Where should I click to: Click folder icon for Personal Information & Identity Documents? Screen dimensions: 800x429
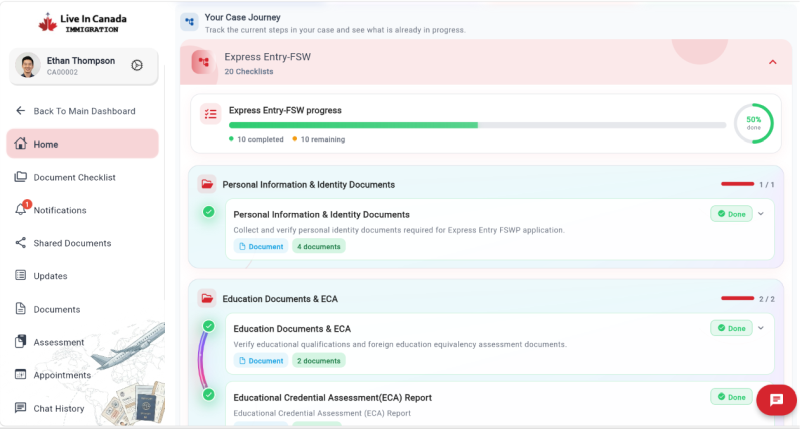point(207,184)
